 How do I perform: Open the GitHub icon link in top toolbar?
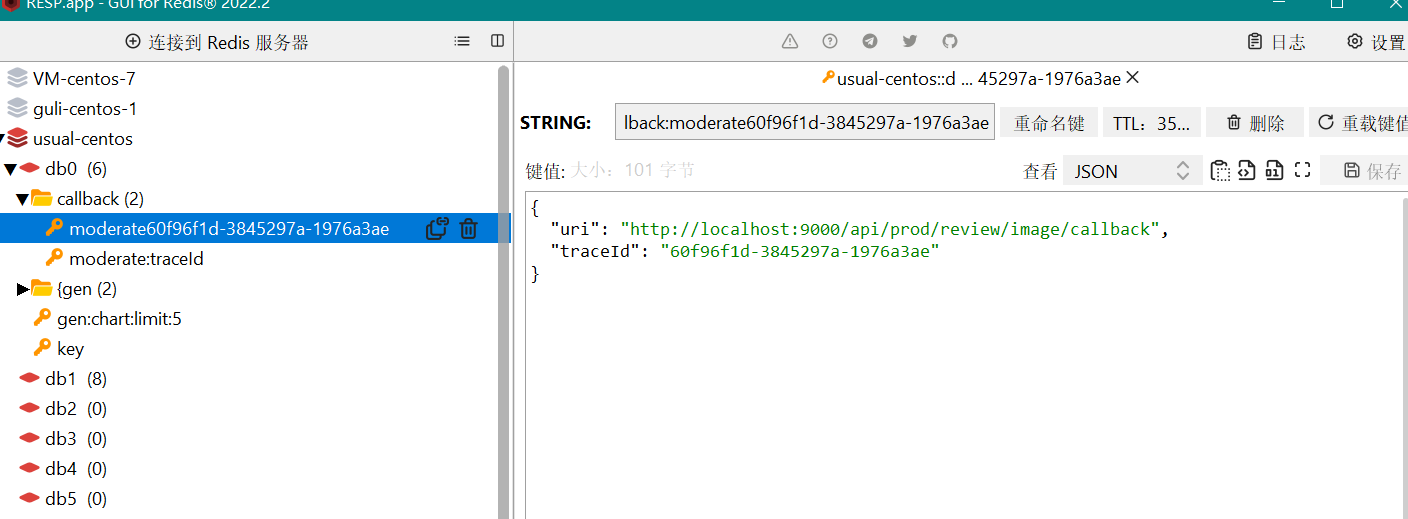pos(950,41)
